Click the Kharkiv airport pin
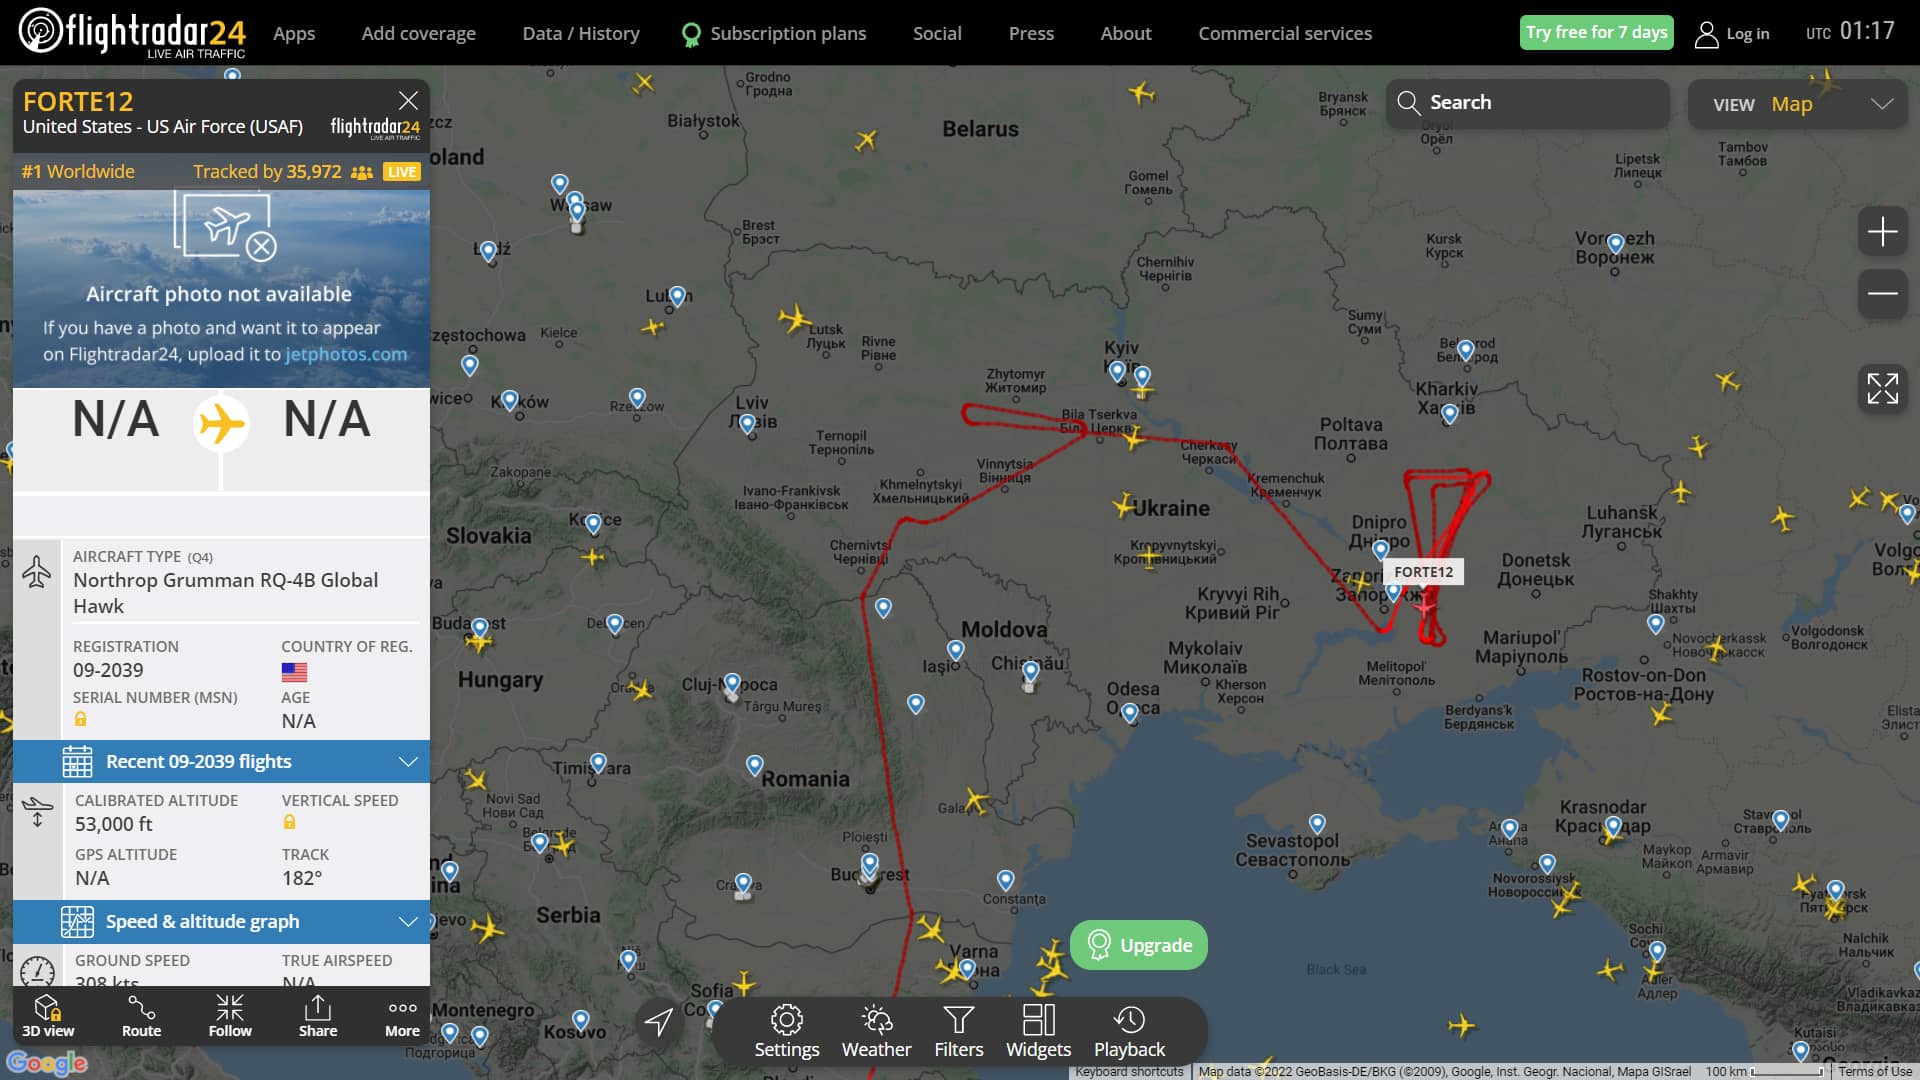Image resolution: width=1920 pixels, height=1080 pixels. coord(1449,414)
